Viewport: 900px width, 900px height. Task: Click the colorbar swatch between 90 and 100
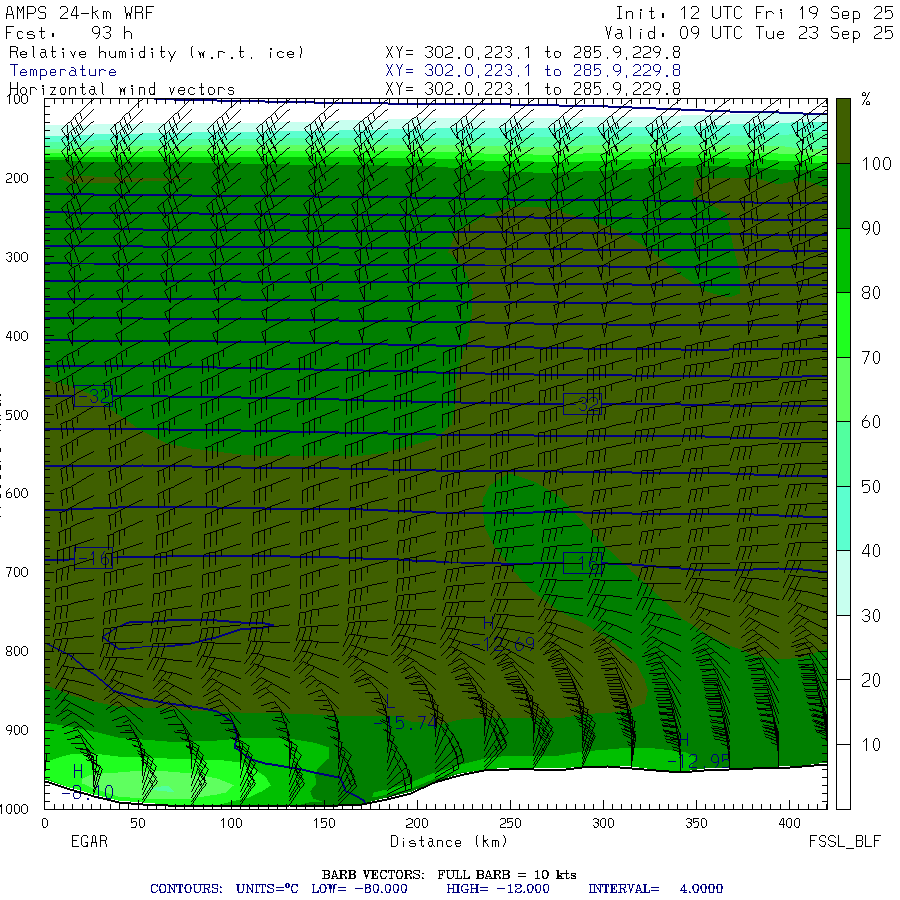[x=843, y=196]
